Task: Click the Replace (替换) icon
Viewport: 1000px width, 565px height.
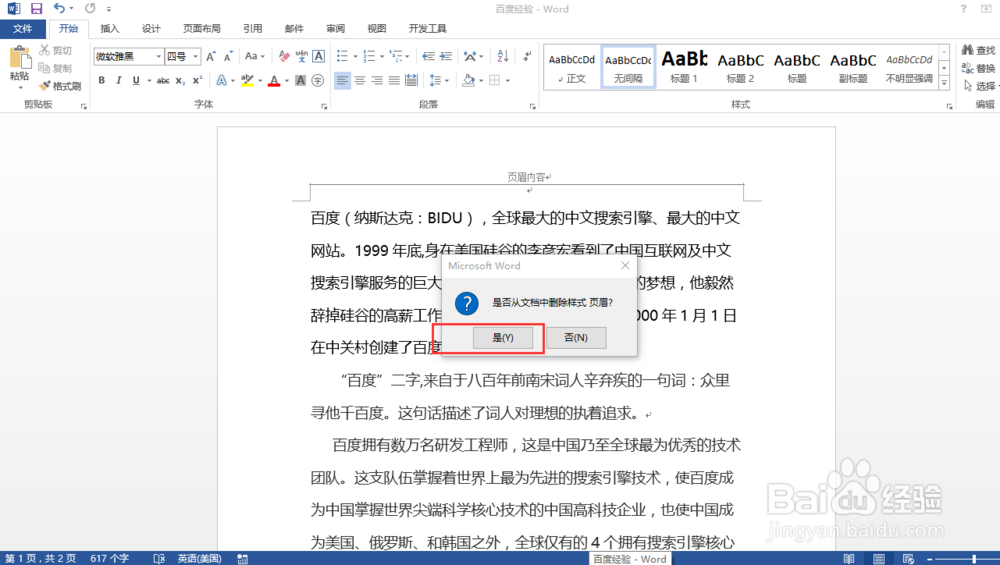Action: (967, 68)
